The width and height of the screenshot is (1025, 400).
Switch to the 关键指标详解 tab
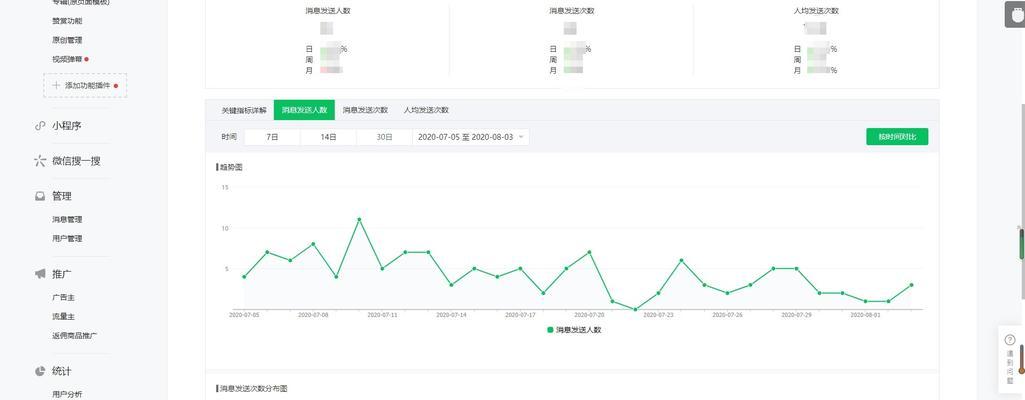click(x=244, y=110)
